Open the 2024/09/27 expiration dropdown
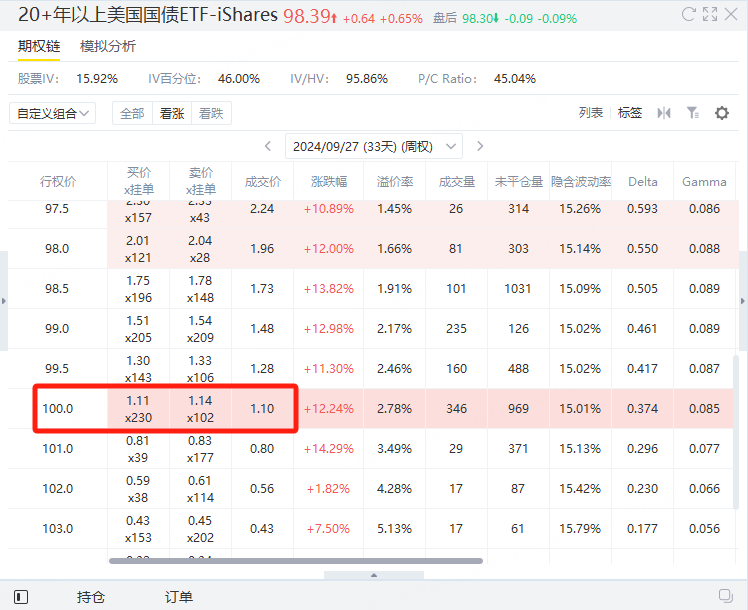The width and height of the screenshot is (748, 610). pos(374,146)
